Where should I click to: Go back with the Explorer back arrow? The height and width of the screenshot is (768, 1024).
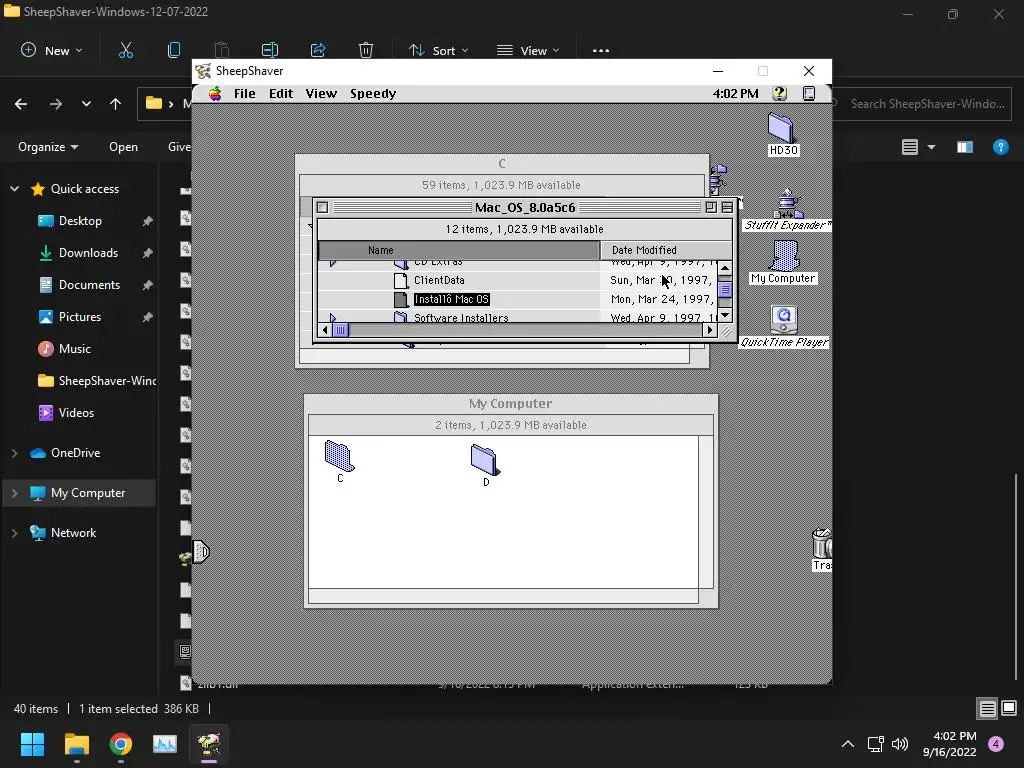pyautogui.click(x=21, y=104)
